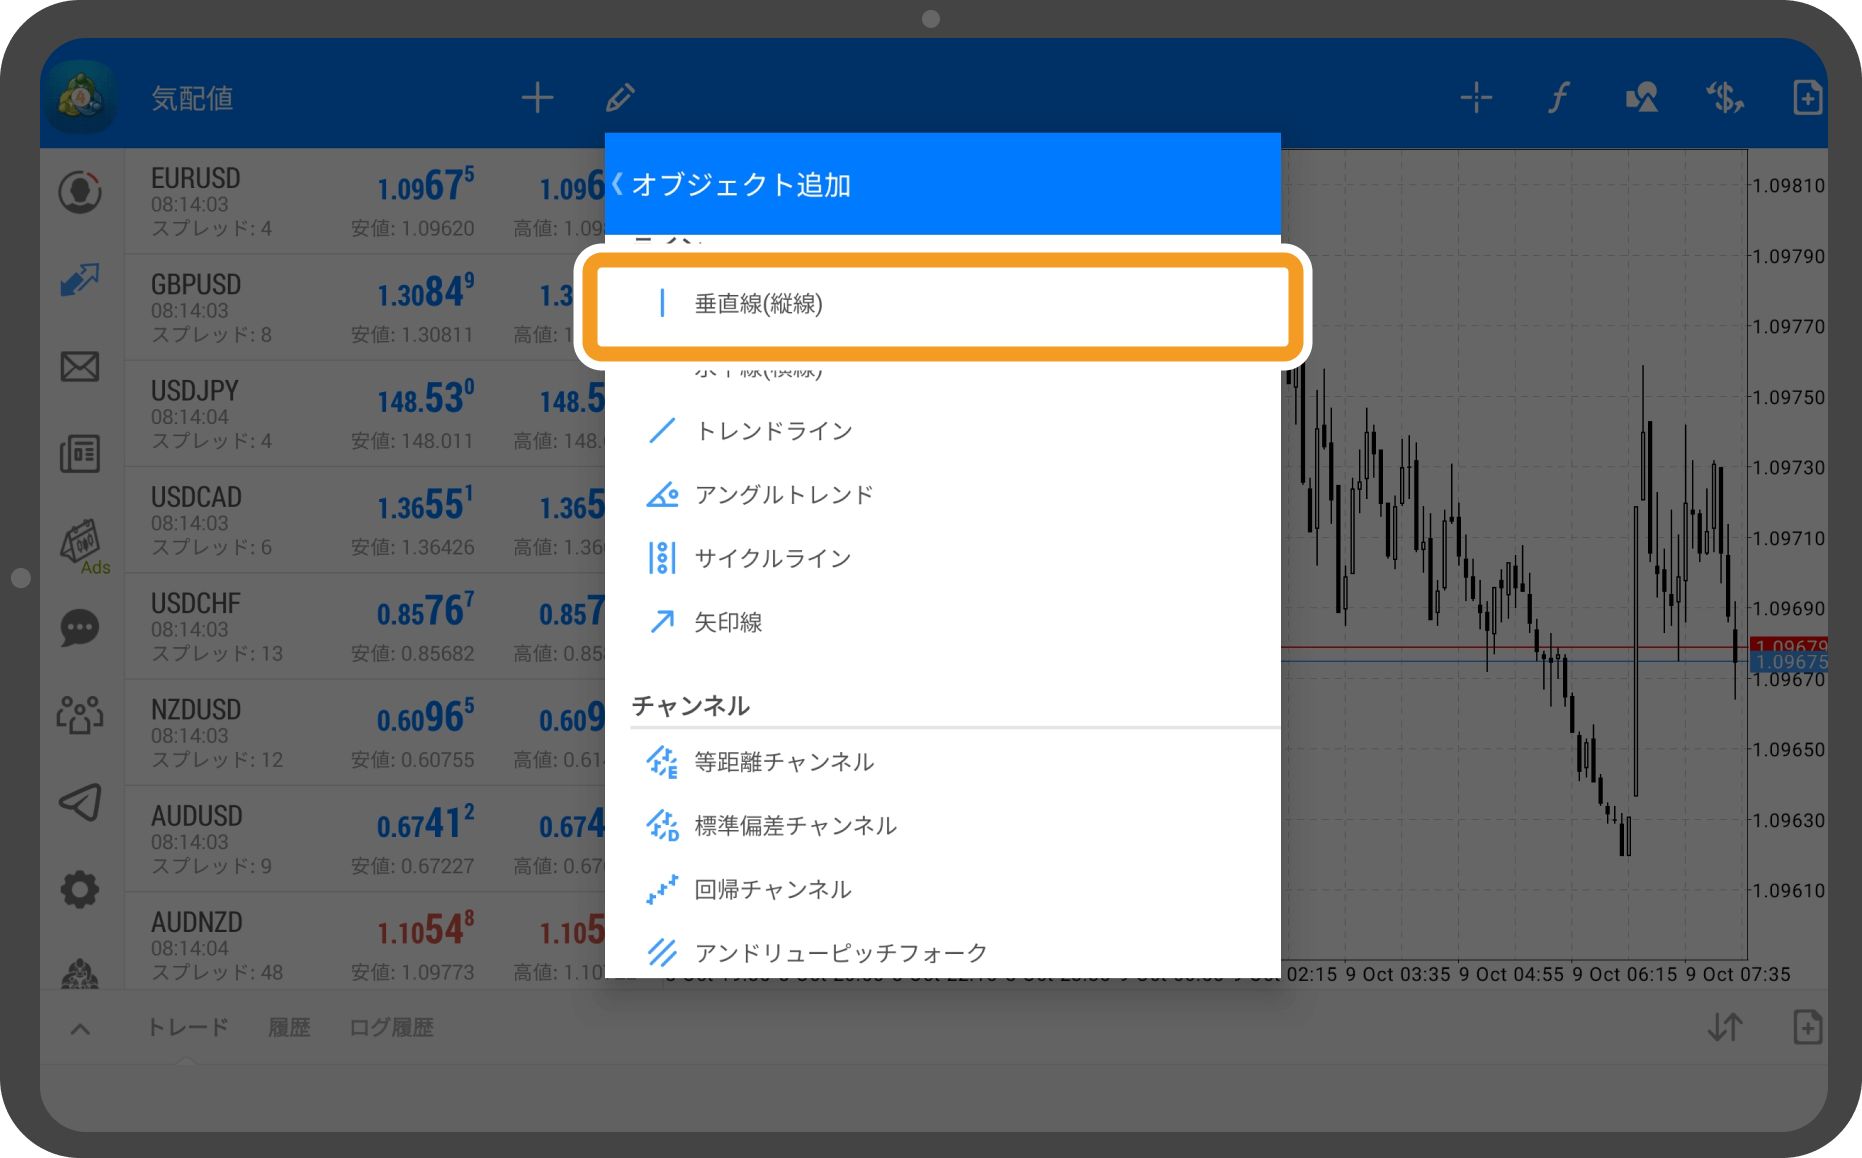Tap bottom-right new order document icon
Screen dimensions: 1862x1158
pyautogui.click(x=1807, y=1027)
